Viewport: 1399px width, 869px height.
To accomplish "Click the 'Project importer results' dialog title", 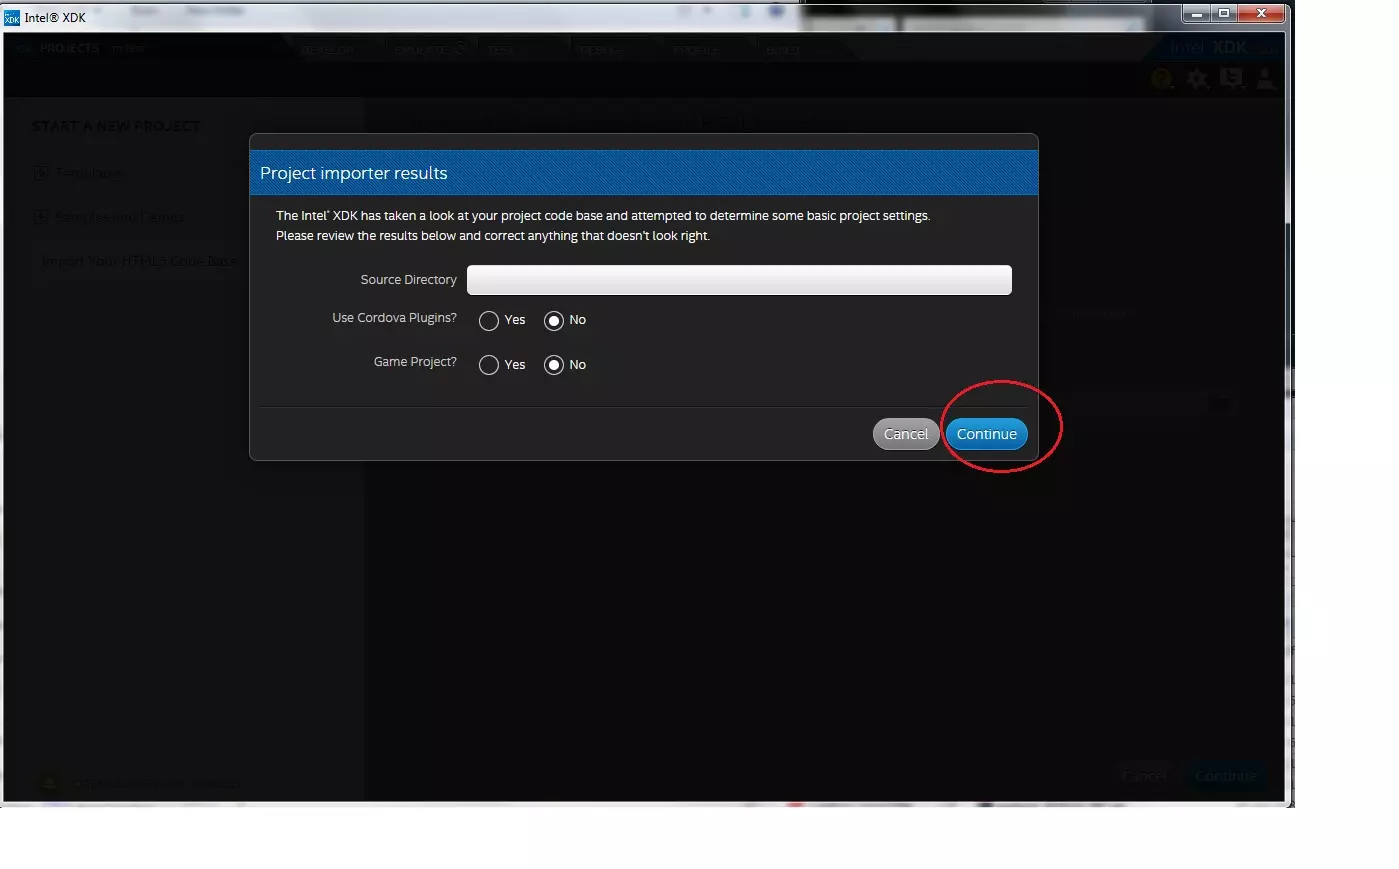I will tap(354, 173).
